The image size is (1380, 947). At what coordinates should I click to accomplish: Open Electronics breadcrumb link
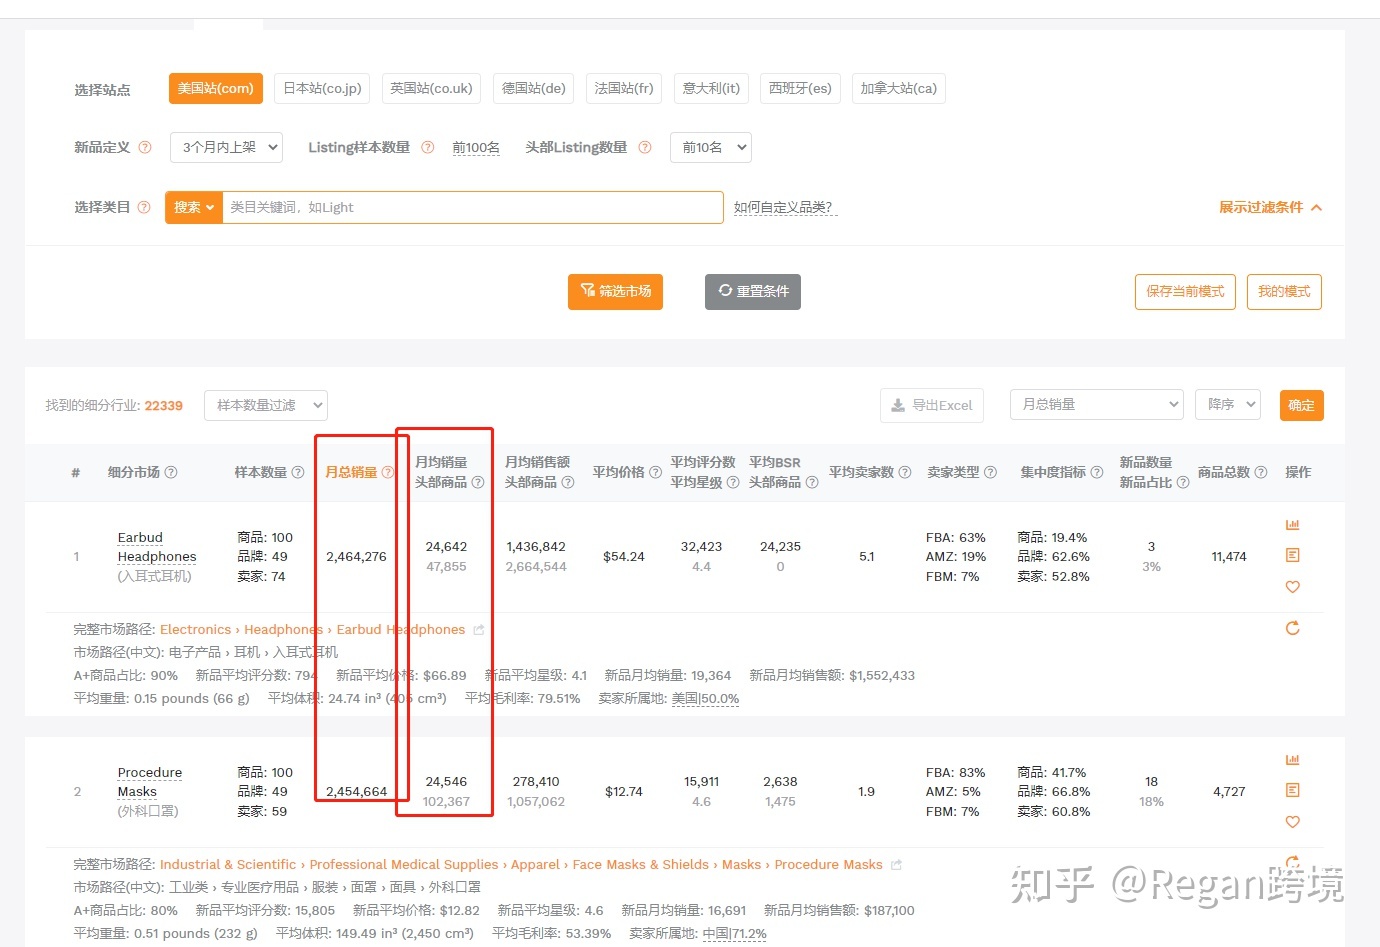tap(195, 630)
